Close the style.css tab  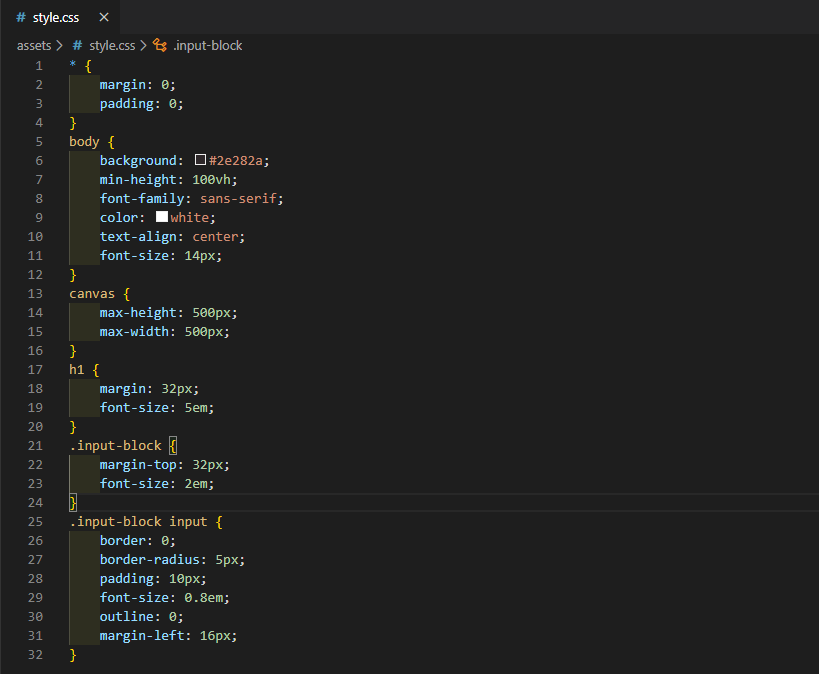coord(104,17)
